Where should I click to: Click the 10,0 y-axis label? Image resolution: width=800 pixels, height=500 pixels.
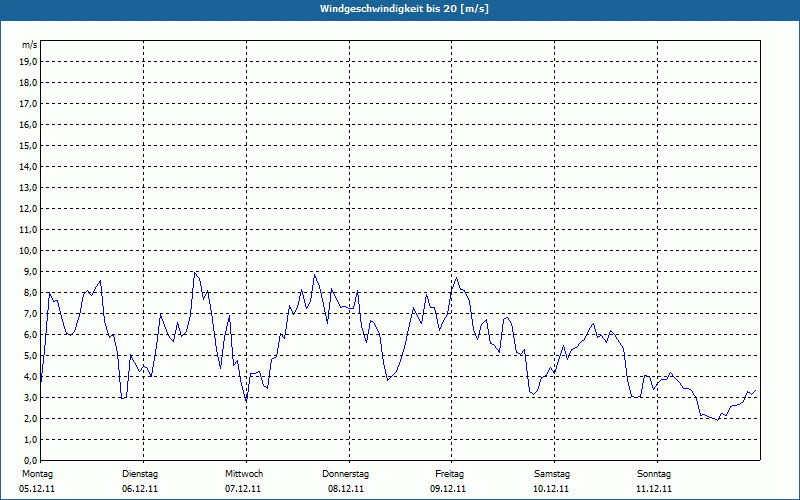point(28,251)
